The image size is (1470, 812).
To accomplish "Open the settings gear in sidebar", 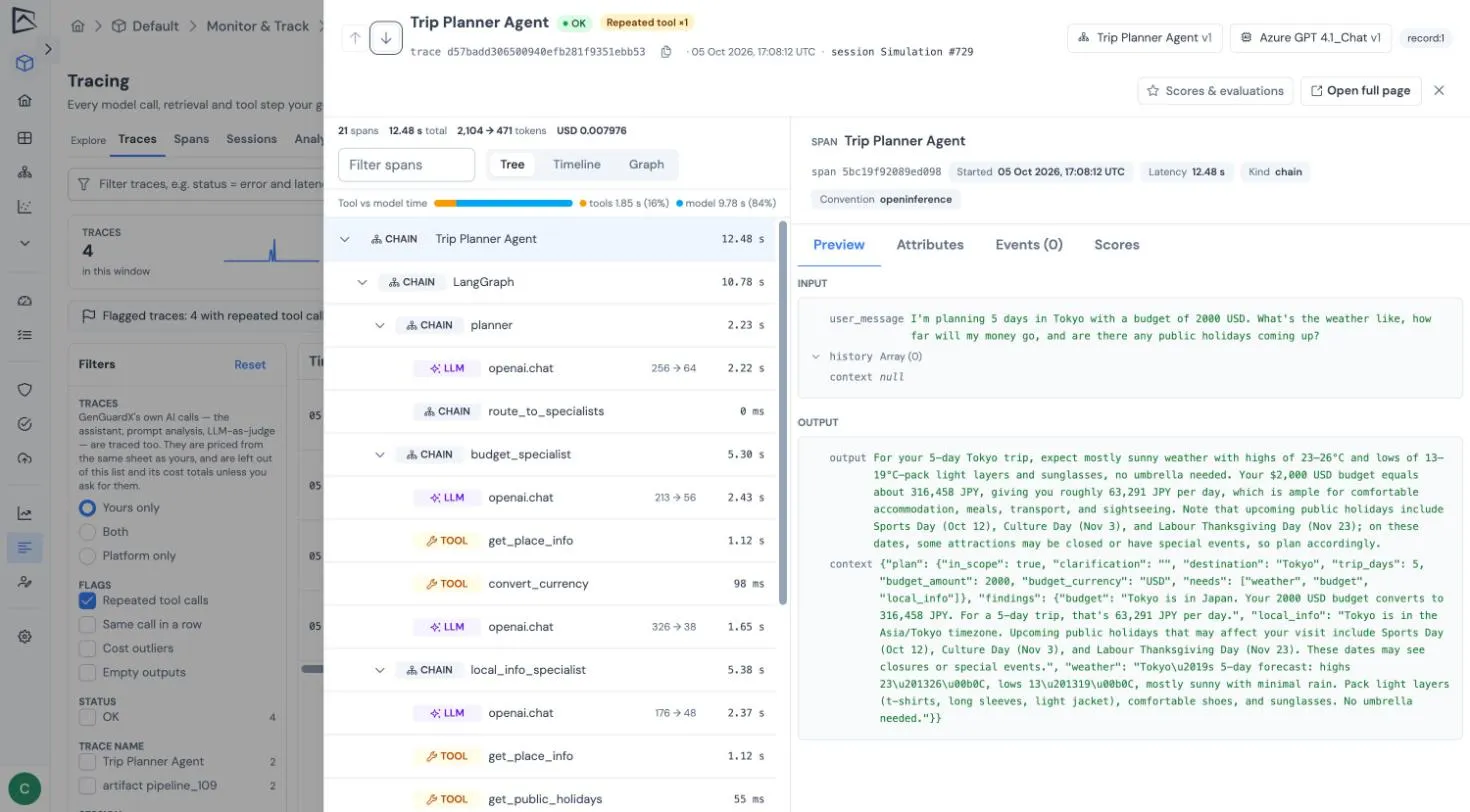I will [25, 637].
